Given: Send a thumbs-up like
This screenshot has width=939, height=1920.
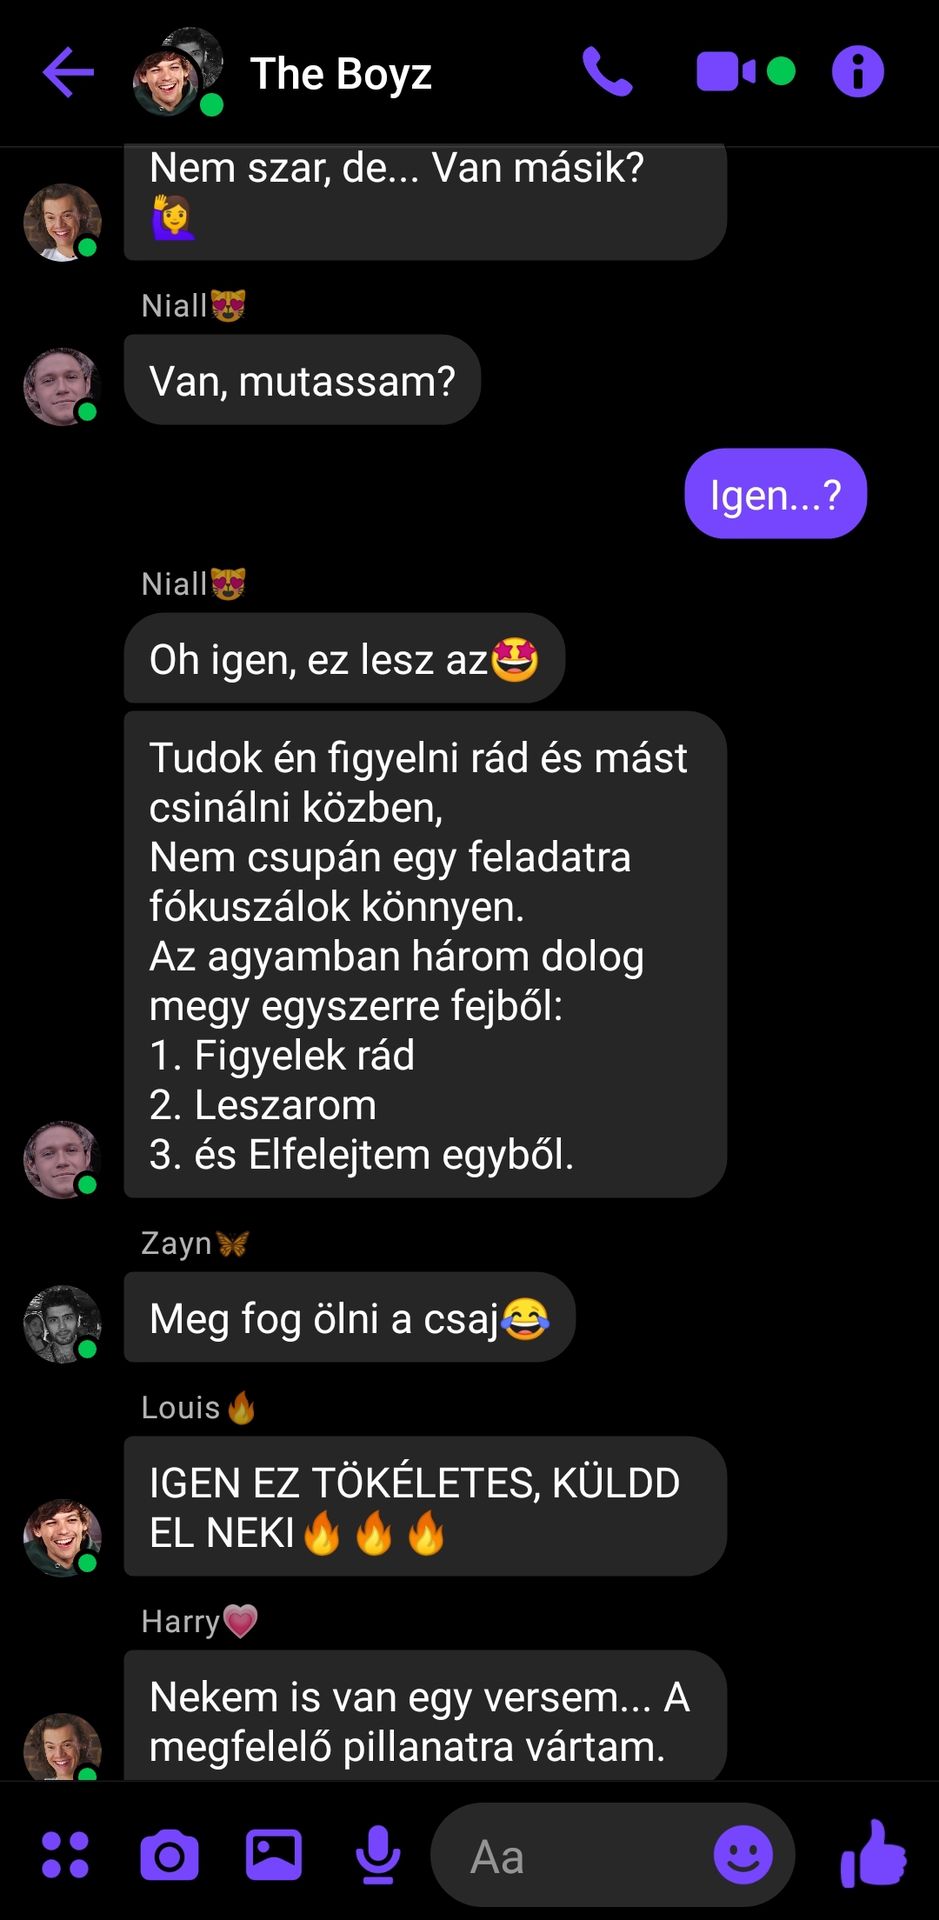Looking at the screenshot, I should pos(873,1853).
